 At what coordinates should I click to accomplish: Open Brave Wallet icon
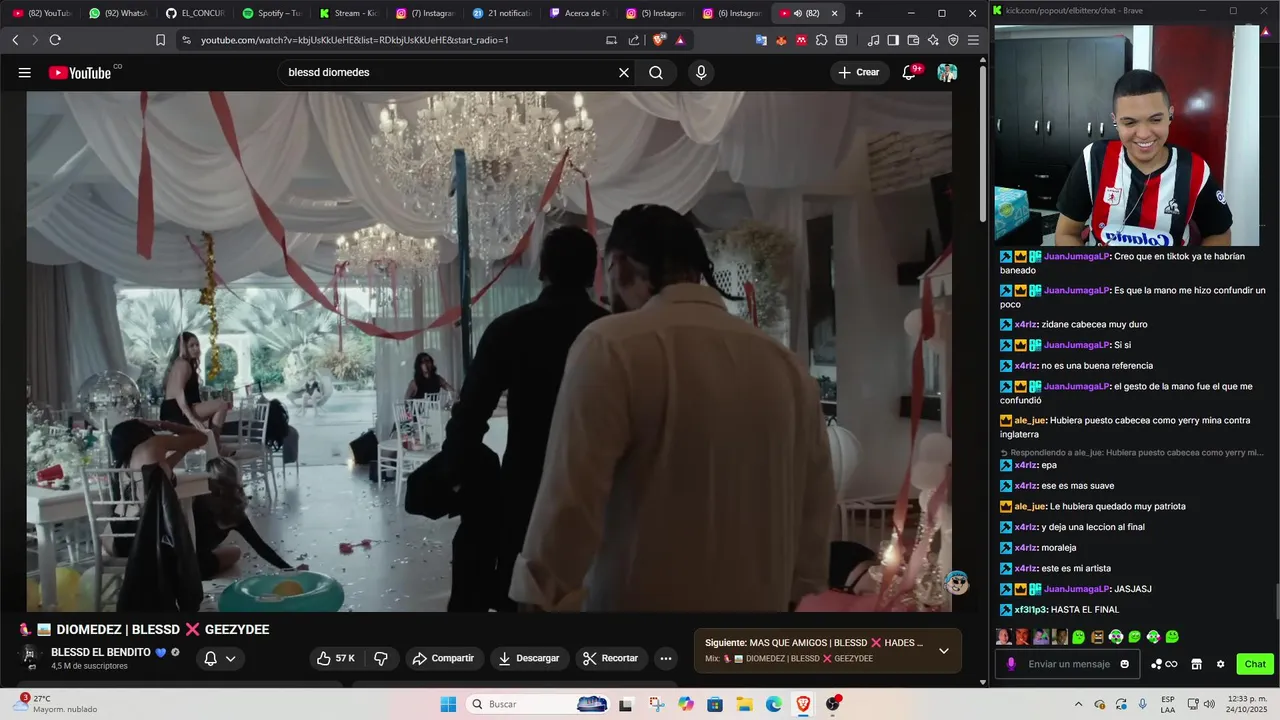pyautogui.click(x=913, y=40)
